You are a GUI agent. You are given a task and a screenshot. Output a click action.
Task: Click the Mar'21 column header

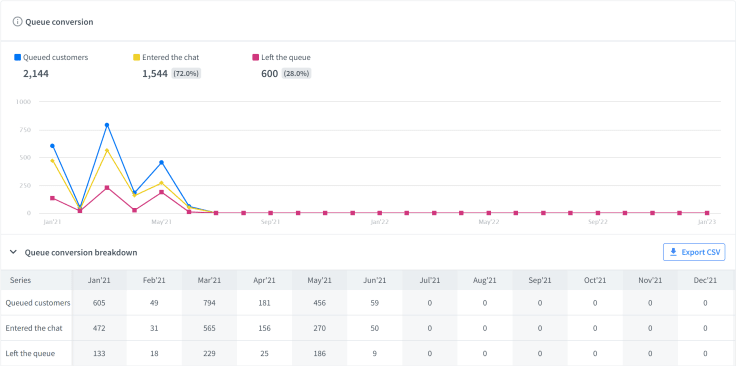(x=209, y=280)
